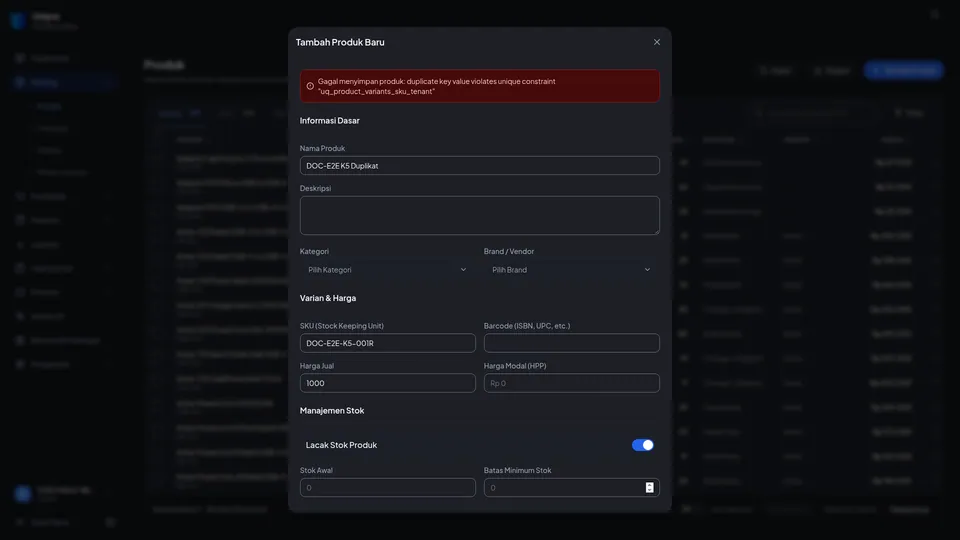Open the Pilih Brand dropdown
Image resolution: width=960 pixels, height=540 pixels.
pyautogui.click(x=571, y=270)
